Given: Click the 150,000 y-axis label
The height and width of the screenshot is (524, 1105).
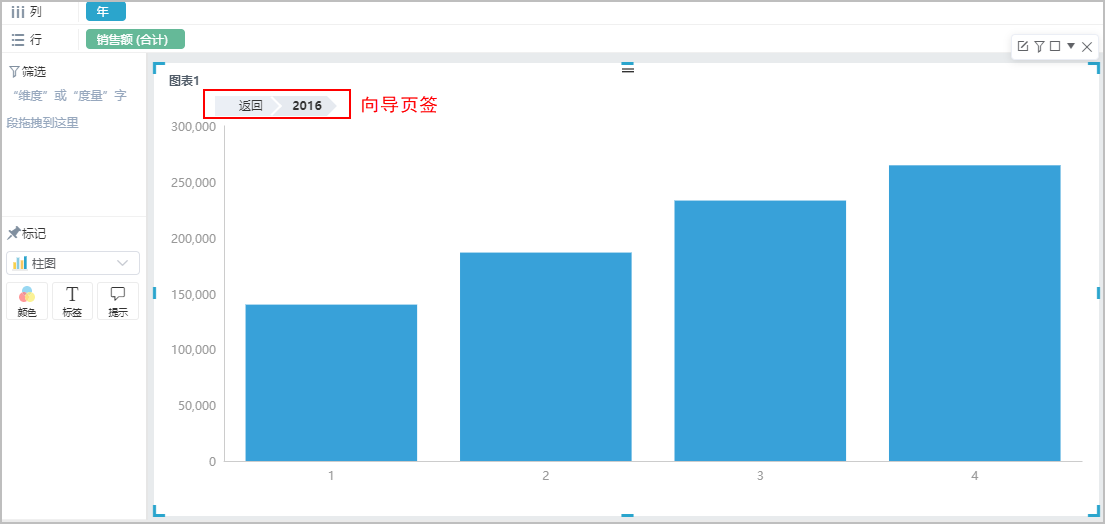Looking at the screenshot, I should click(194, 294).
